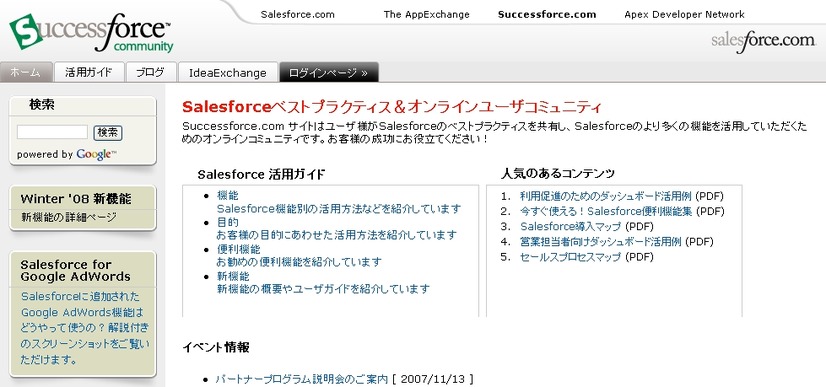The image size is (826, 387).
Task: Click the '検索' sidebar box heading
Action: tap(42, 105)
